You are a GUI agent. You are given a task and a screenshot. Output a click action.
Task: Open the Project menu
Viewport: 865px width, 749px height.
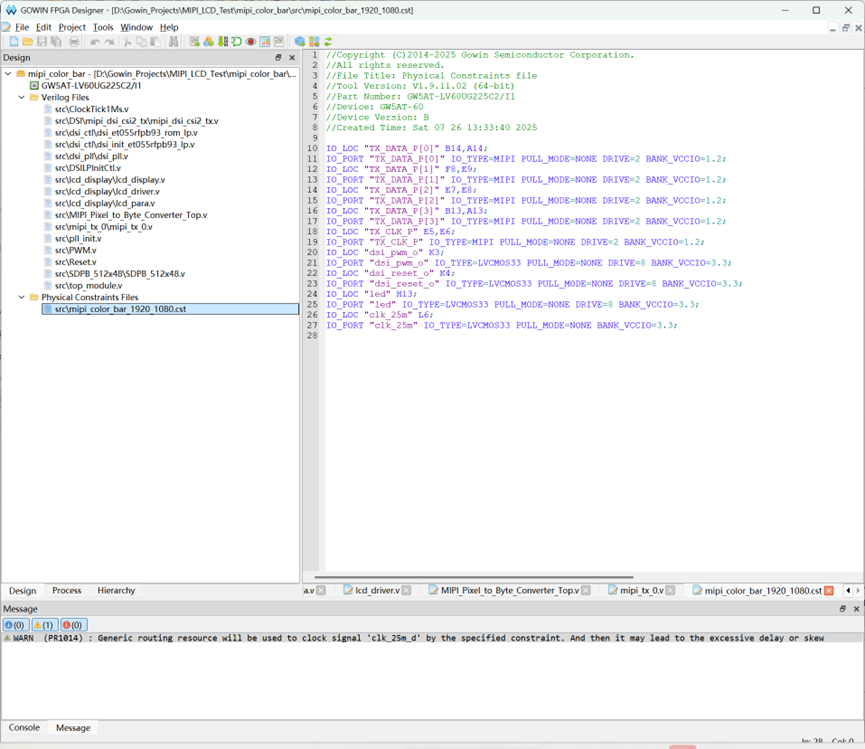click(72, 27)
